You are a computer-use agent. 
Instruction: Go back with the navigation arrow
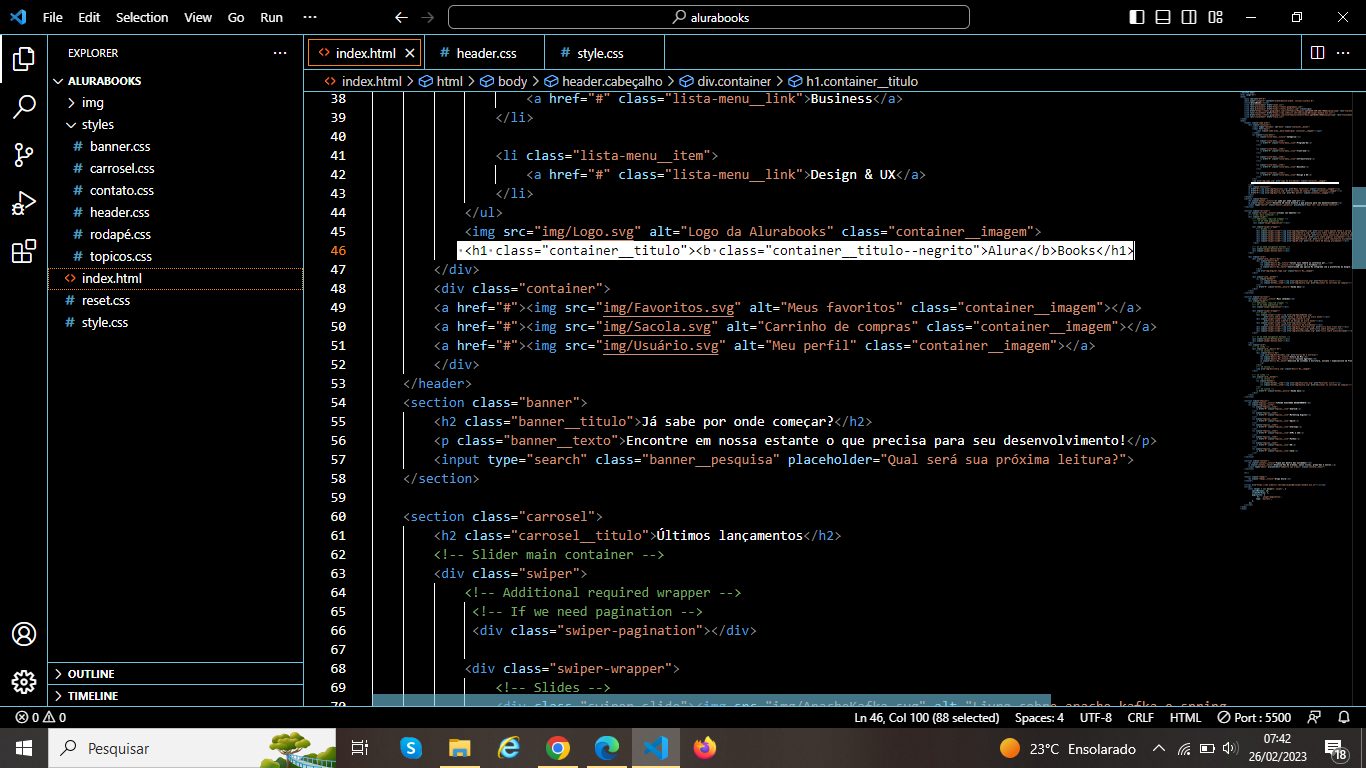tap(401, 17)
